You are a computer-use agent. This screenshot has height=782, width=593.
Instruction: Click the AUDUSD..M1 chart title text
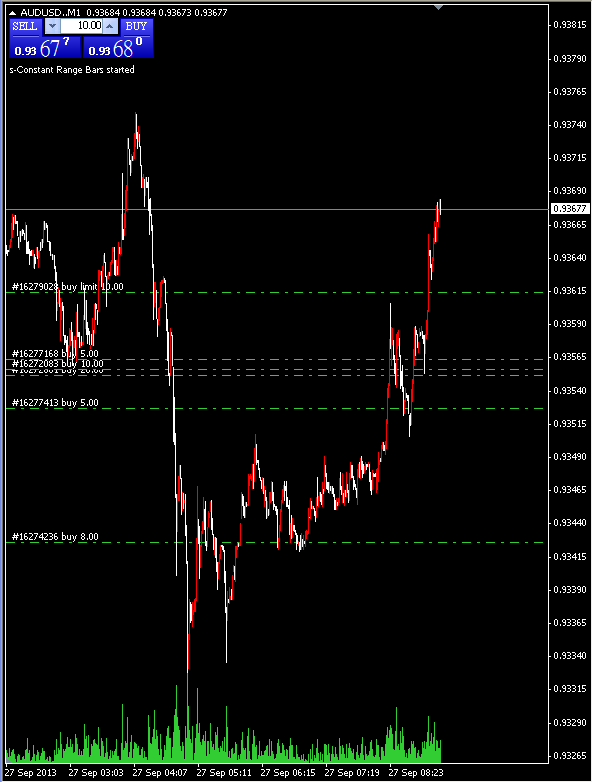(50, 12)
